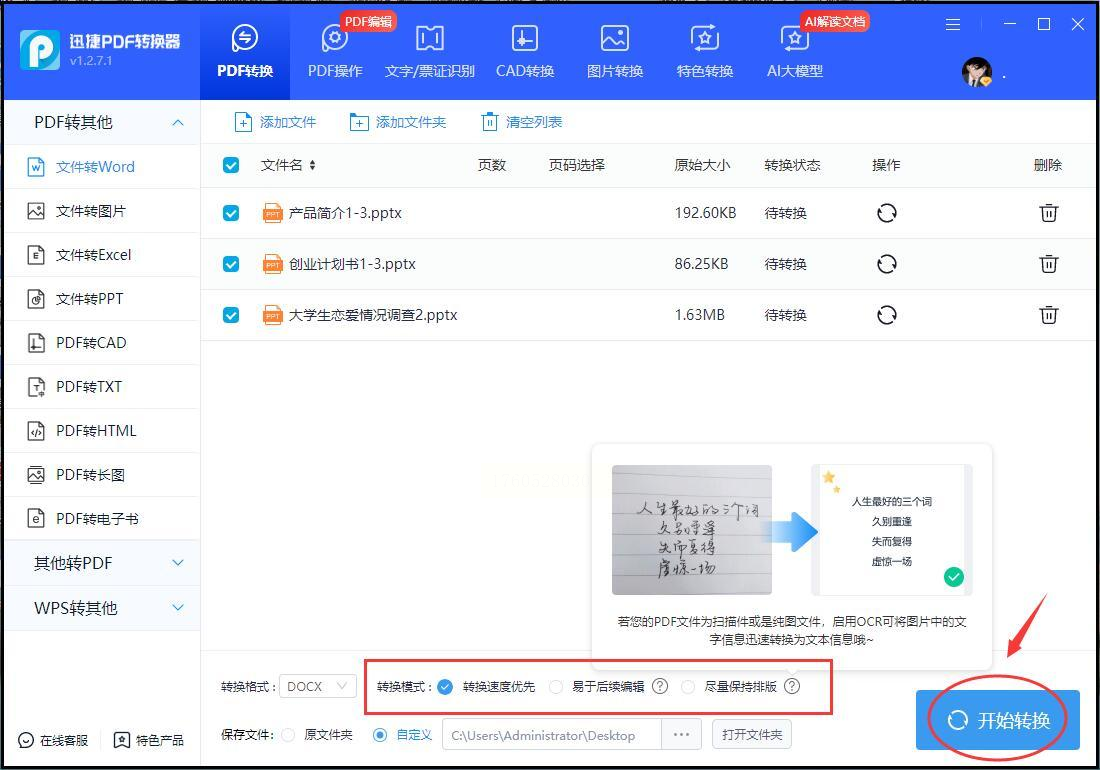This screenshot has height=770, width=1100.
Task: Delete 产品简介1-3.pptx using its trash icon
Action: [x=1048, y=213]
